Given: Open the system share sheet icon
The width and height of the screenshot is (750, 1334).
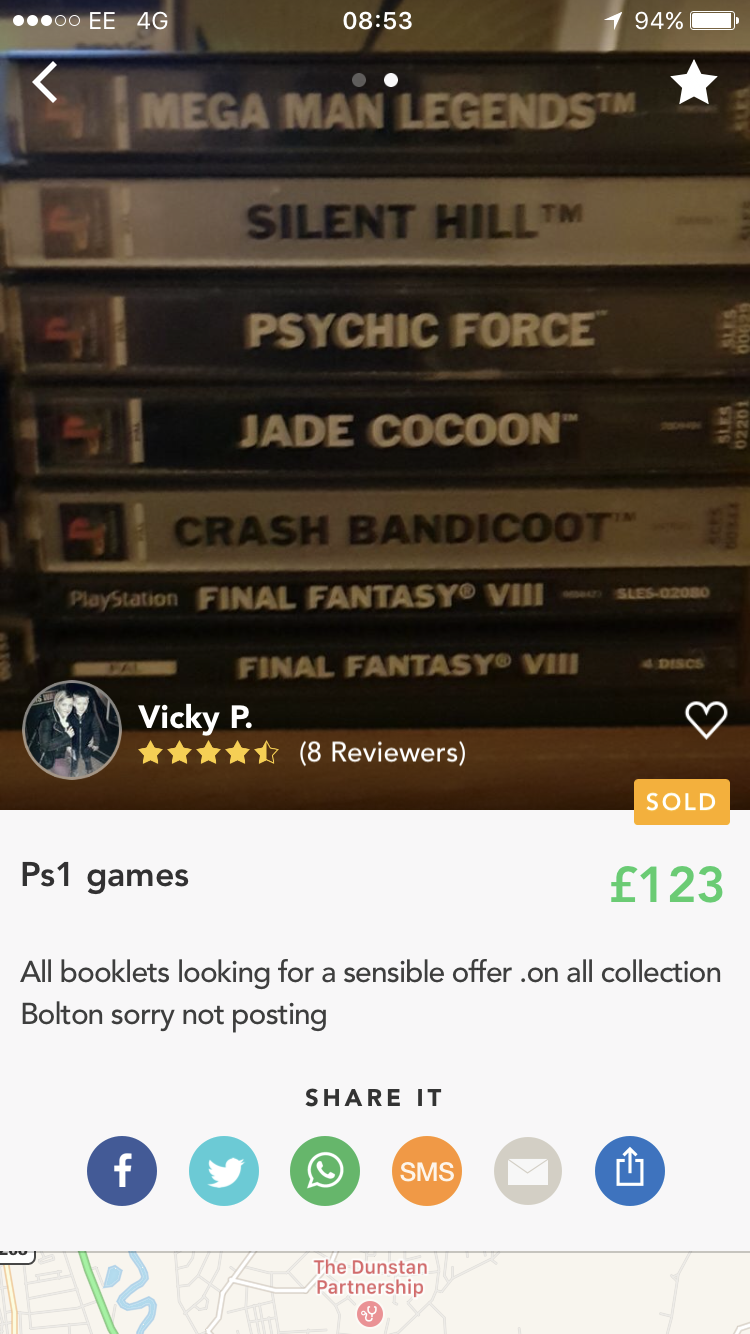Looking at the screenshot, I should pos(630,1171).
